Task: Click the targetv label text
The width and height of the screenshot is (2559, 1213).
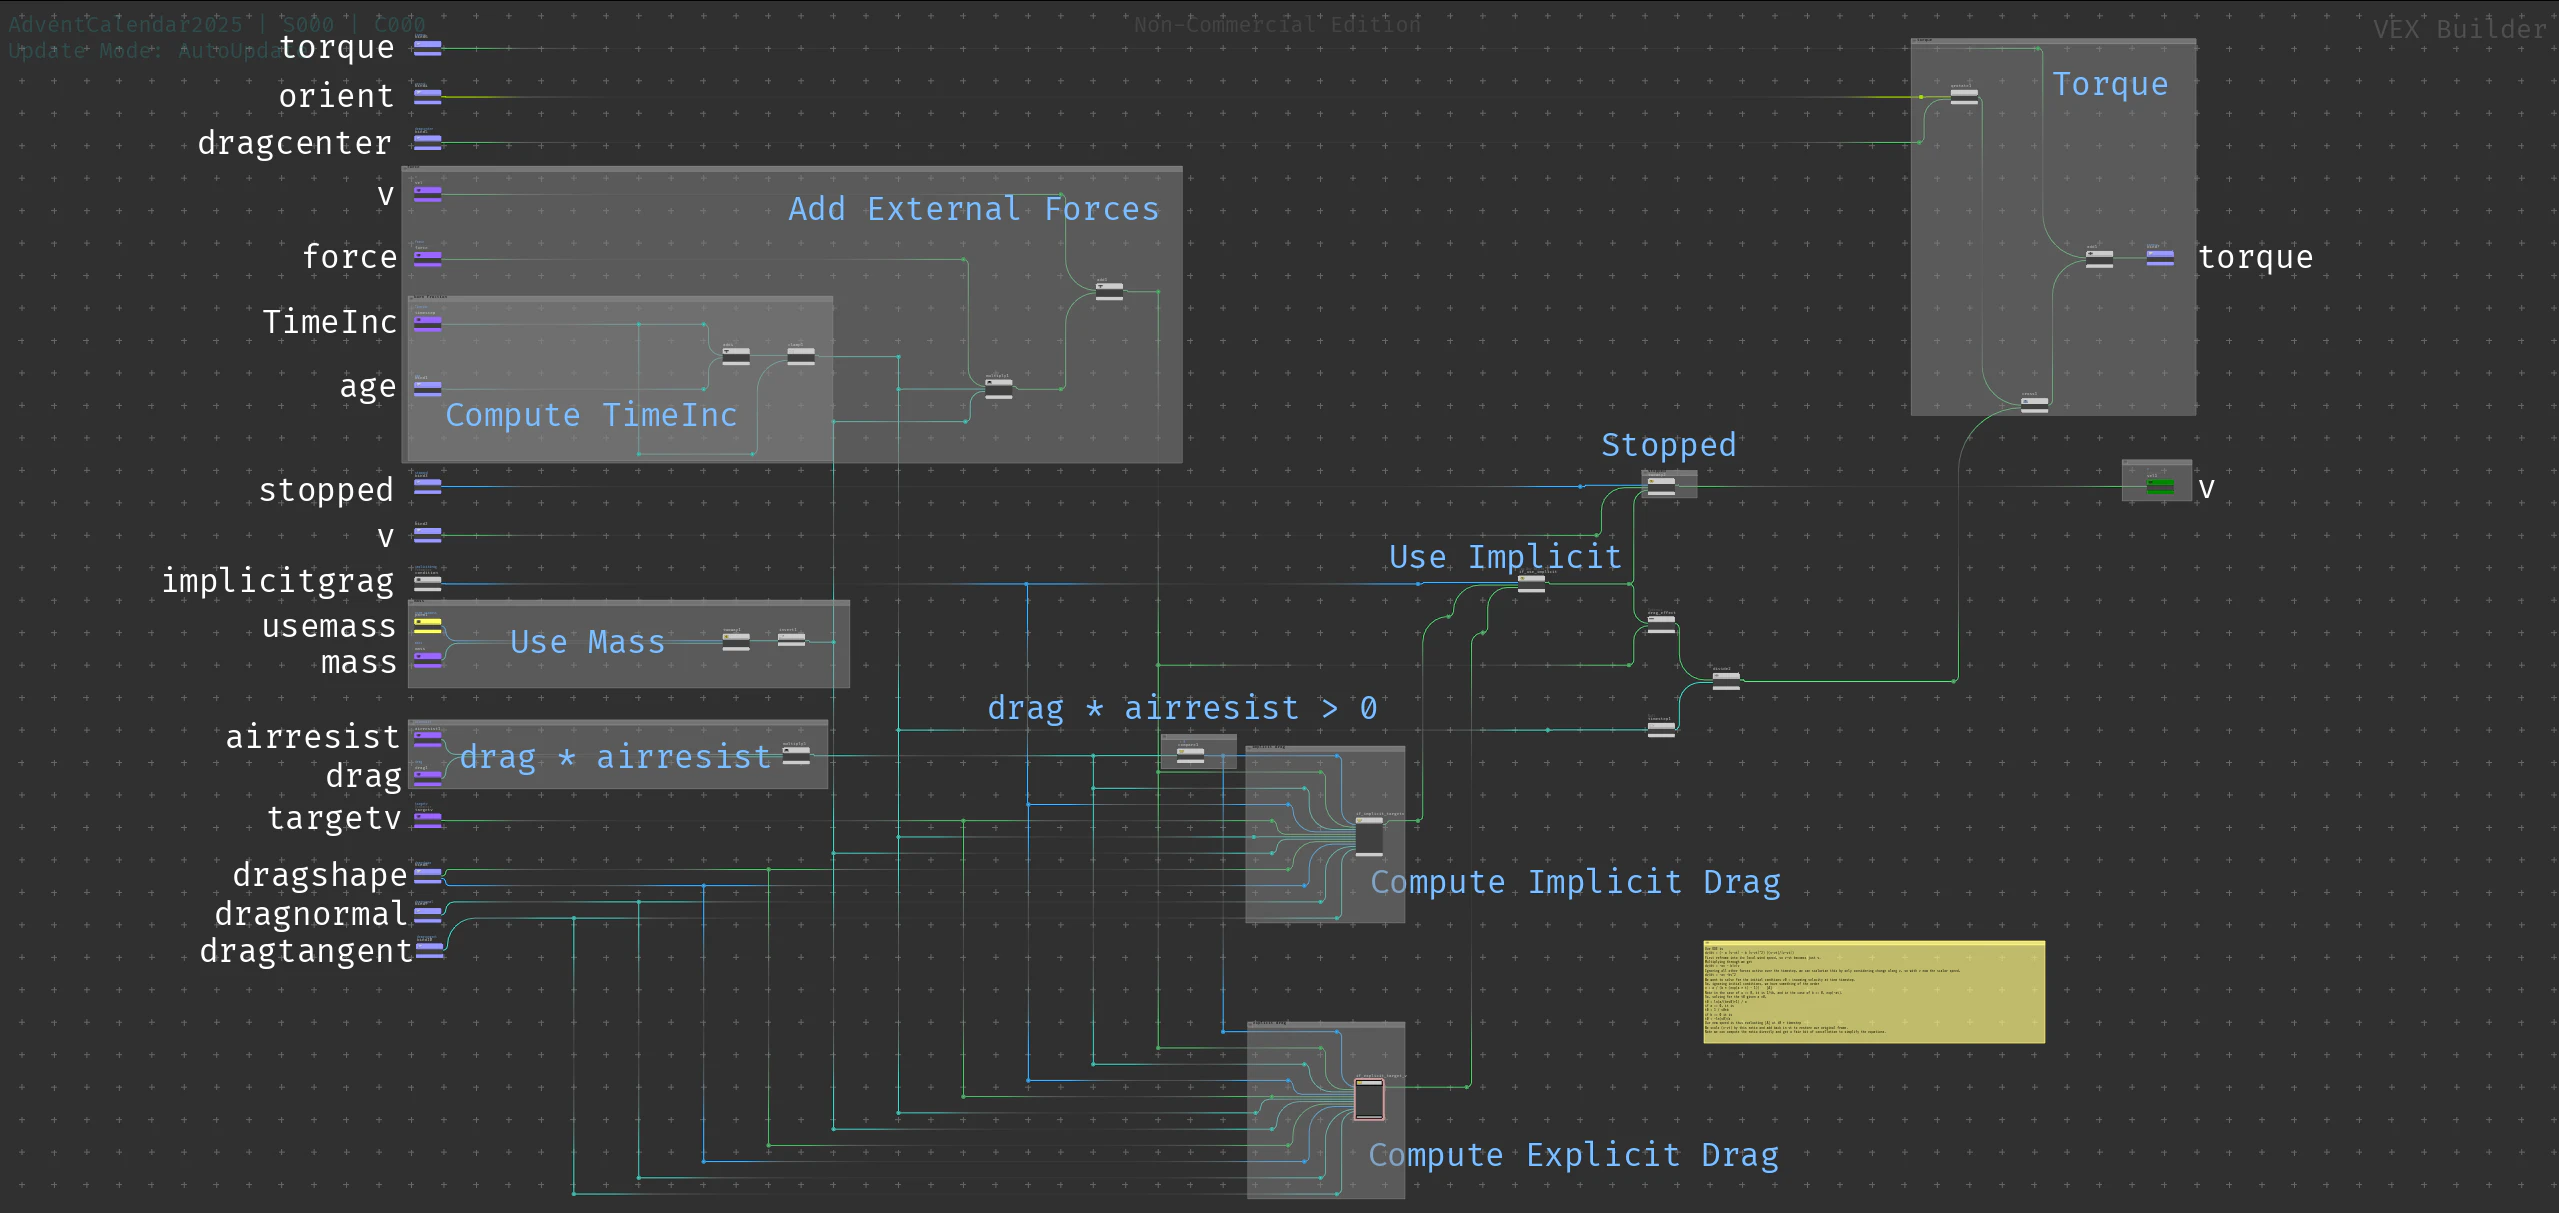Action: [334, 818]
